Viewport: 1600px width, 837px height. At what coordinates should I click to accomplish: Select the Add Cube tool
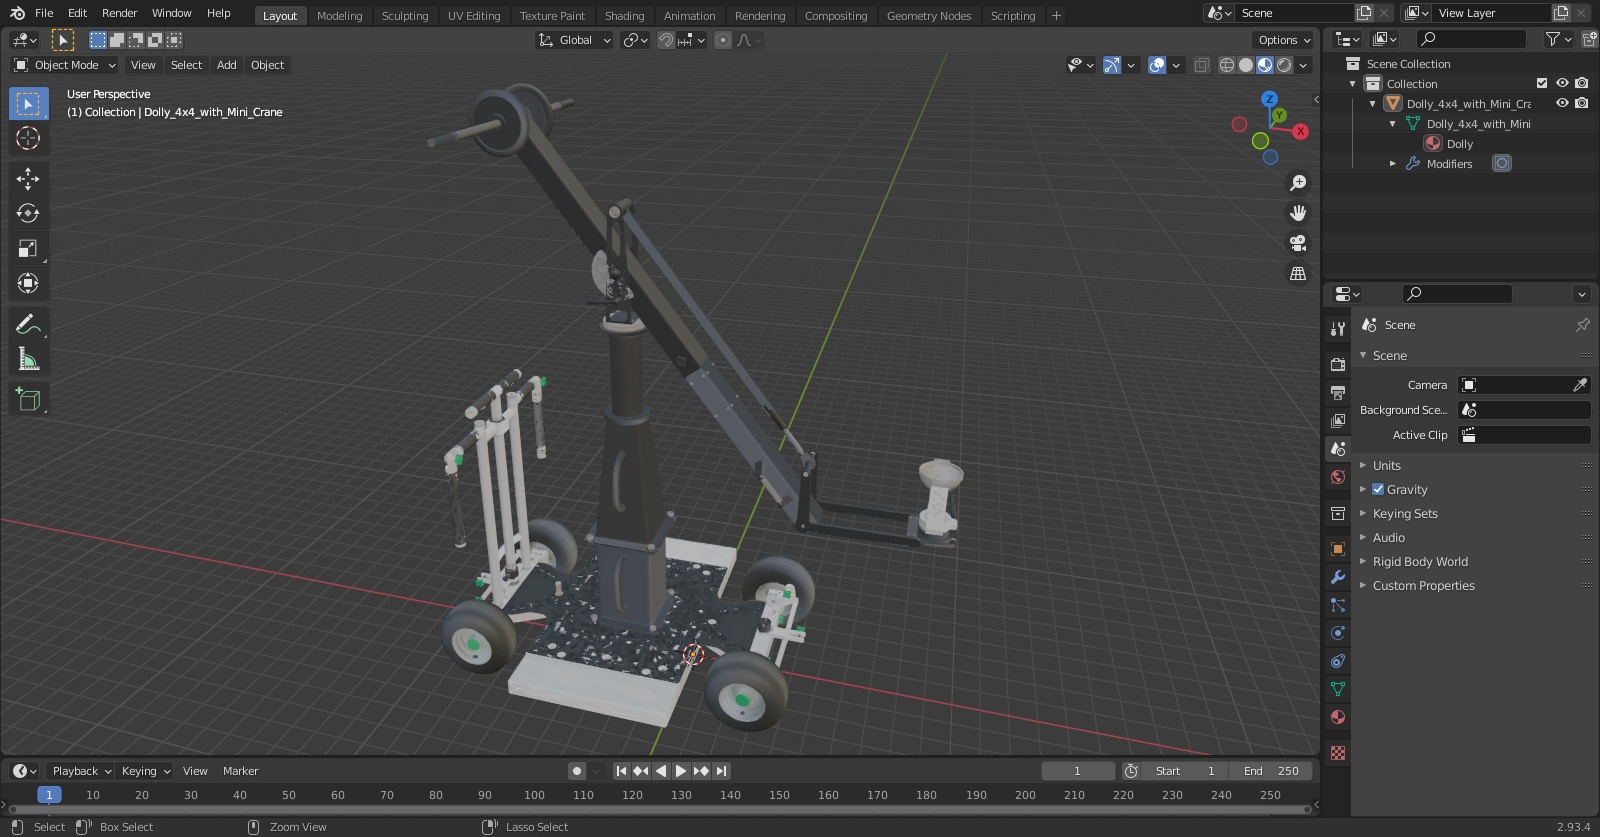point(28,399)
